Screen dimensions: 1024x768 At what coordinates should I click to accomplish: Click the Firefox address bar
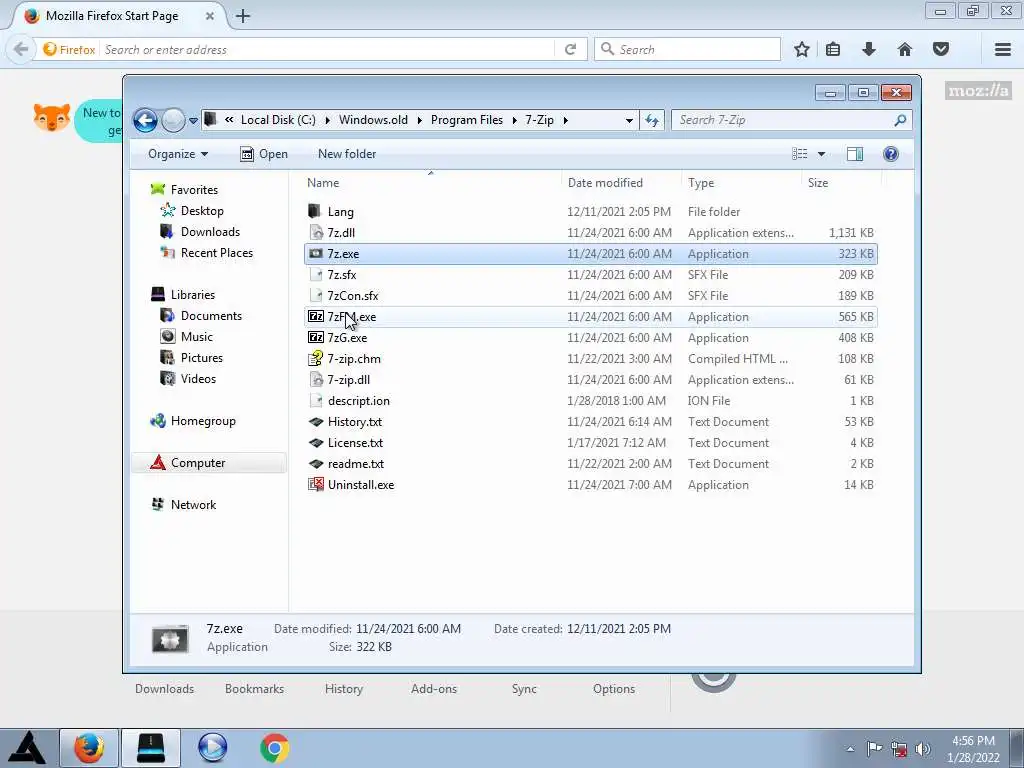327,50
